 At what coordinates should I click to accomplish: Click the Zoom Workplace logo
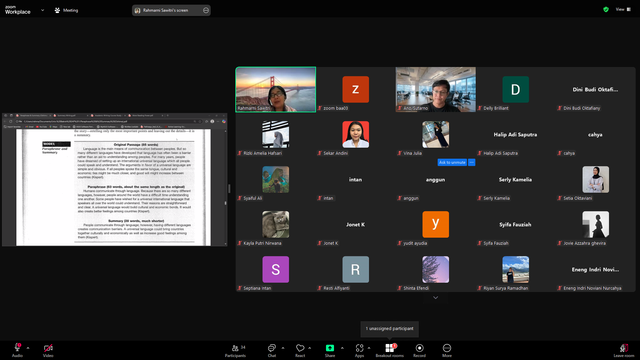[x=18, y=10]
